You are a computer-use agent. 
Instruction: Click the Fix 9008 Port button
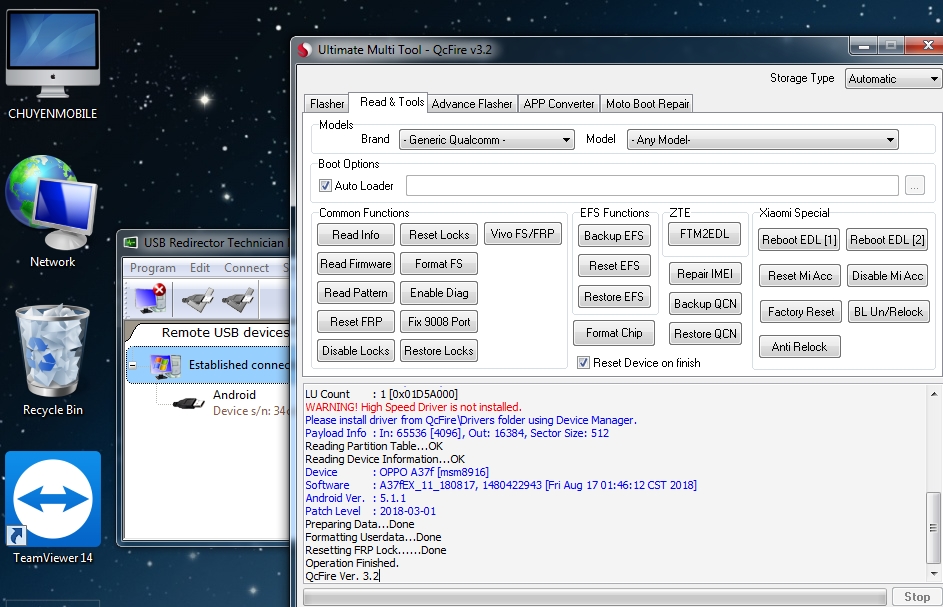[x=439, y=321]
